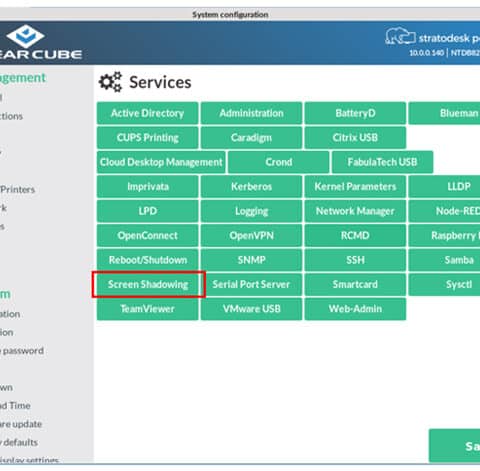
Task: Open the Kerberos service settings
Action: (251, 186)
